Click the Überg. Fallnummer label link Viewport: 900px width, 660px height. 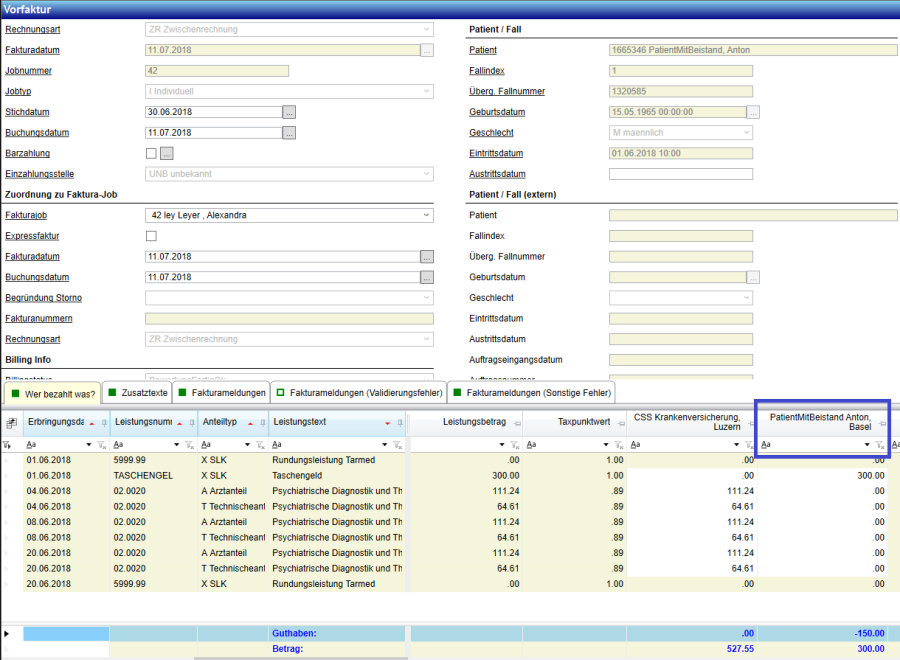pyautogui.click(x=507, y=91)
